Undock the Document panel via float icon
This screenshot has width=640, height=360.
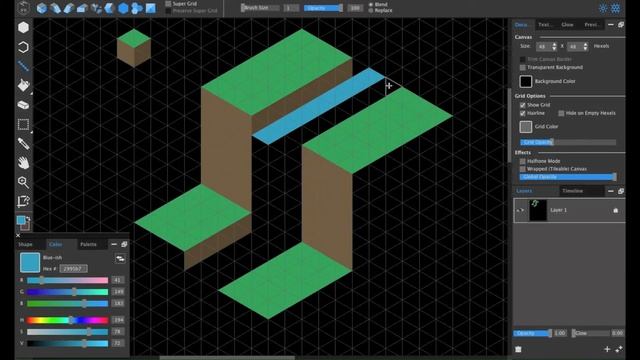coord(621,24)
